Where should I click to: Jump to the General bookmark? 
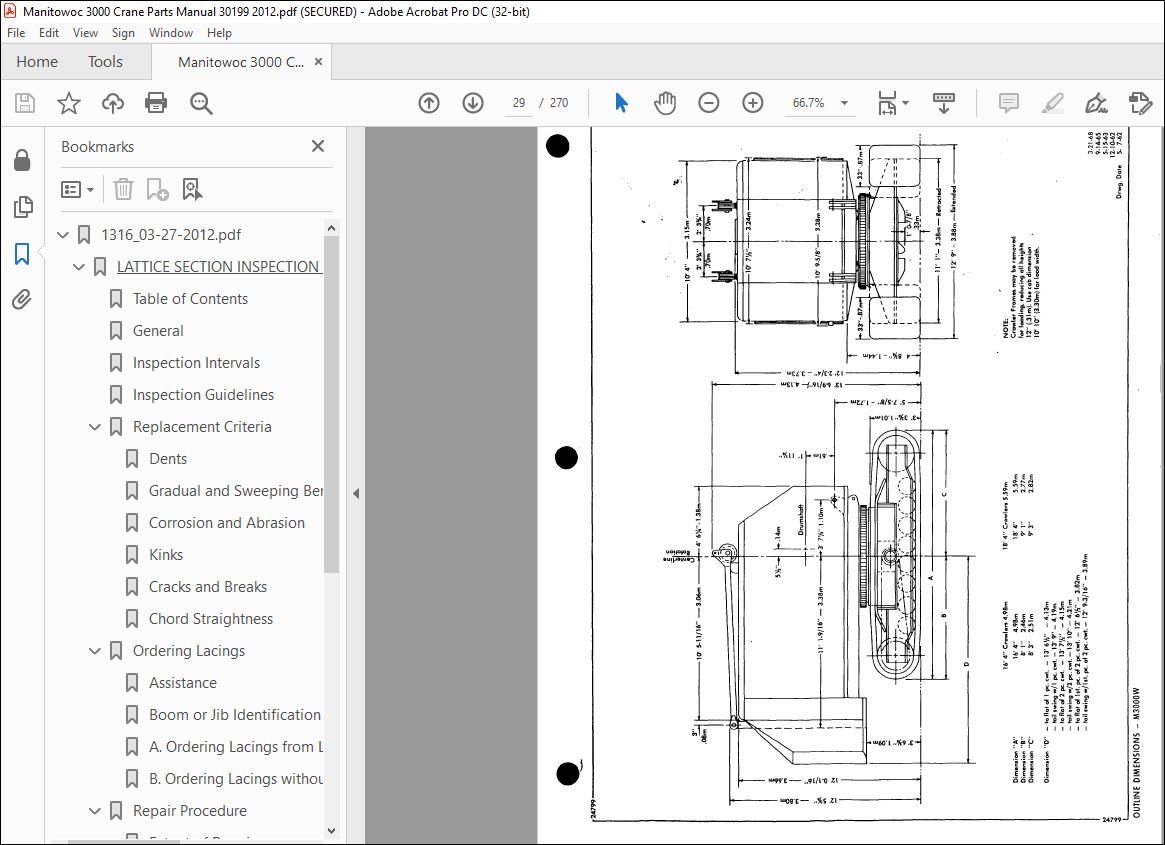pos(158,331)
